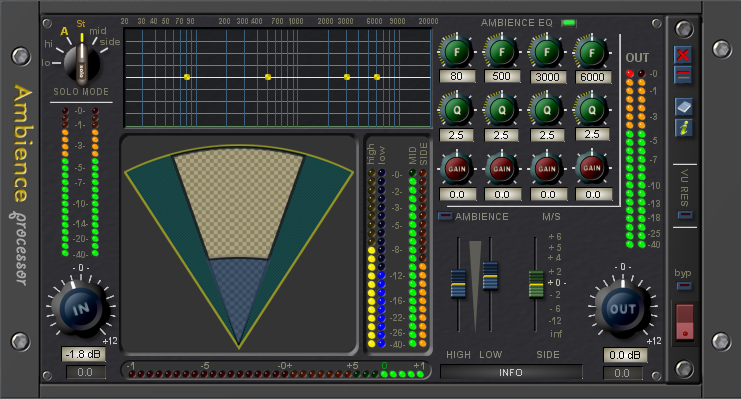Click the F knob above 80 value

457,52
